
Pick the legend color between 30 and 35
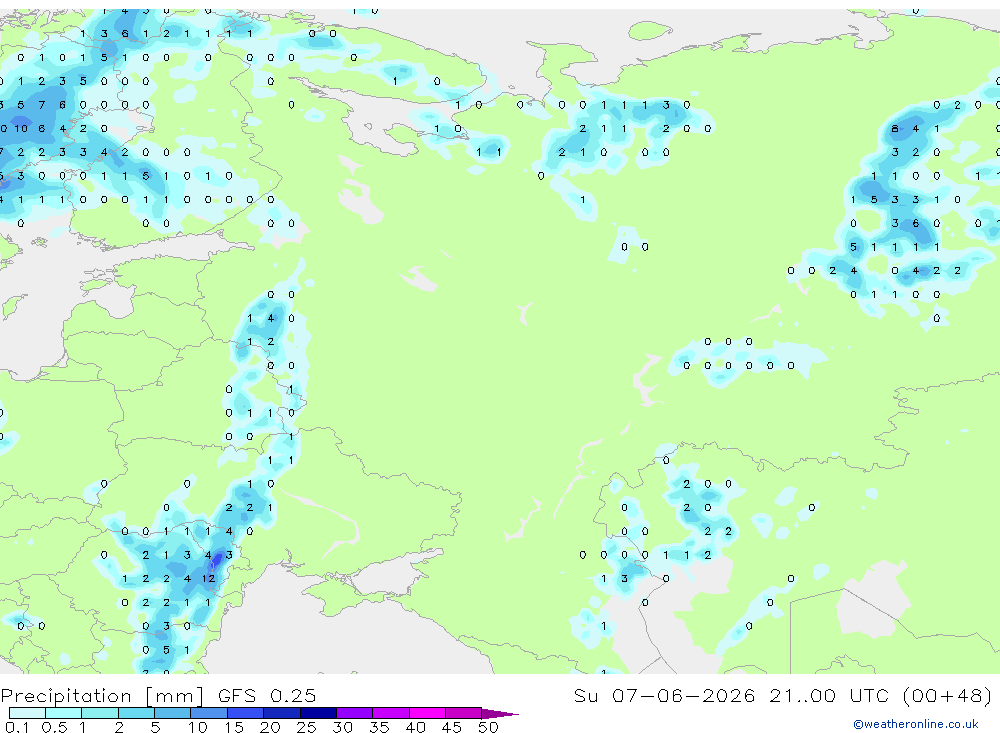click(x=355, y=713)
